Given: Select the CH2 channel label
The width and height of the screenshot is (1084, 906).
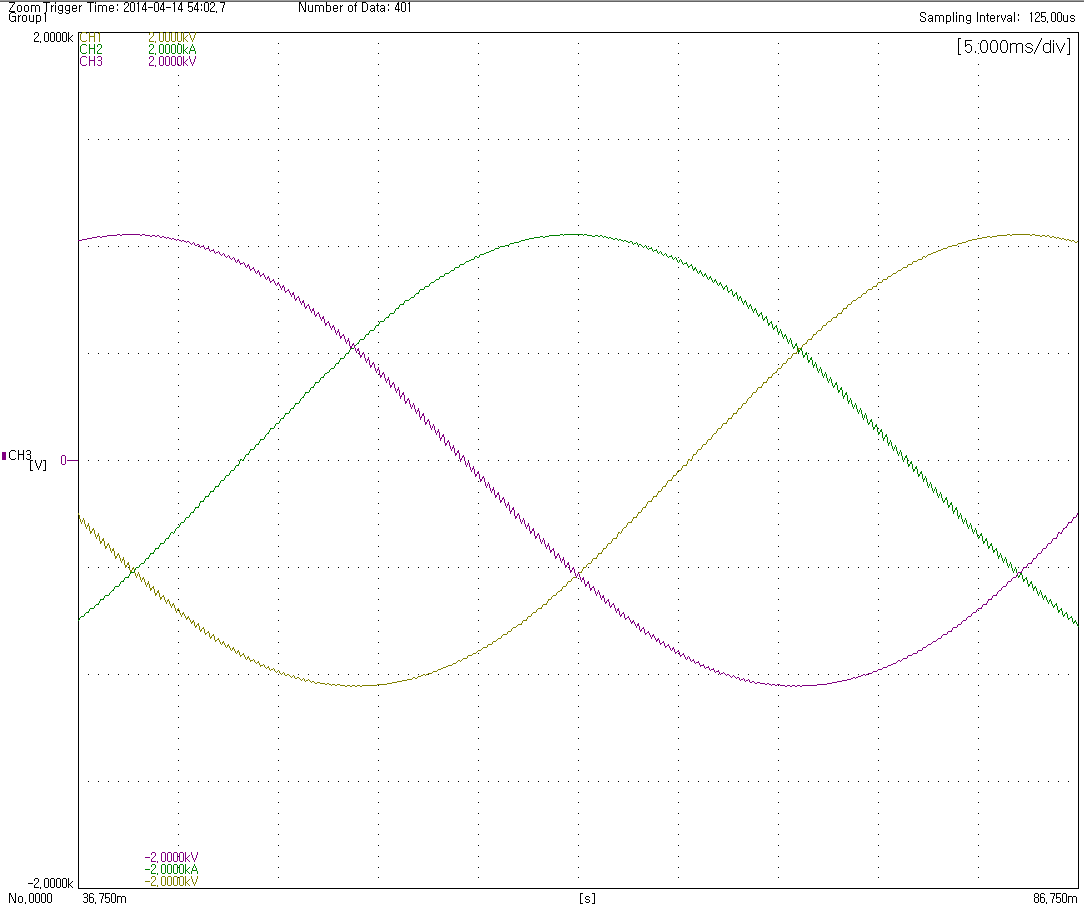Looking at the screenshot, I should [90, 49].
